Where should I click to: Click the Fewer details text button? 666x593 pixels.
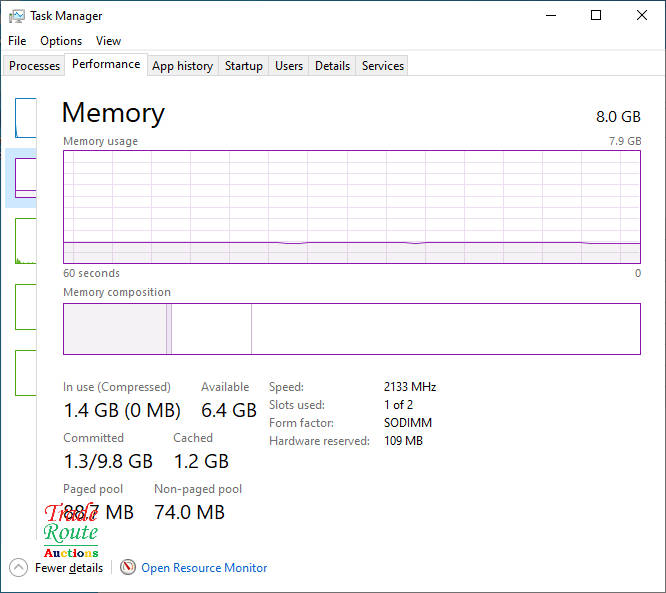(69, 568)
